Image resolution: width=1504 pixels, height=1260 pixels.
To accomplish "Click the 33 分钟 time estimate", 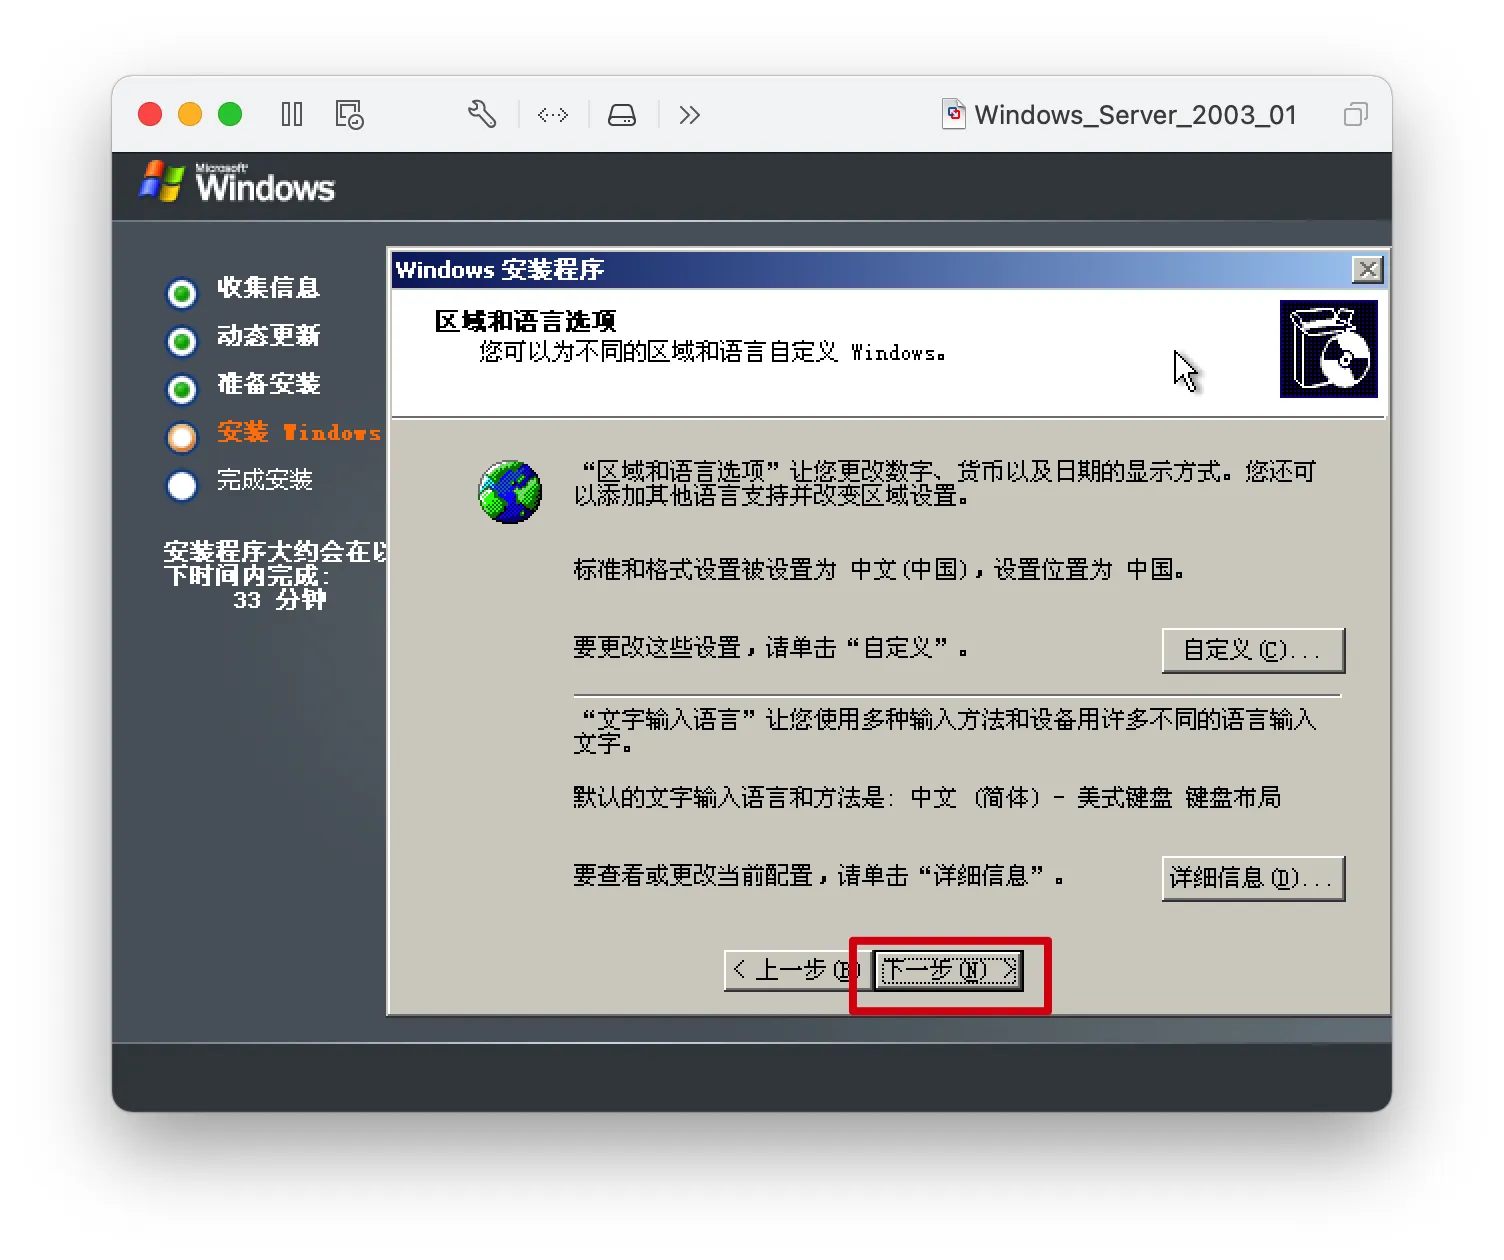I will click(x=280, y=600).
